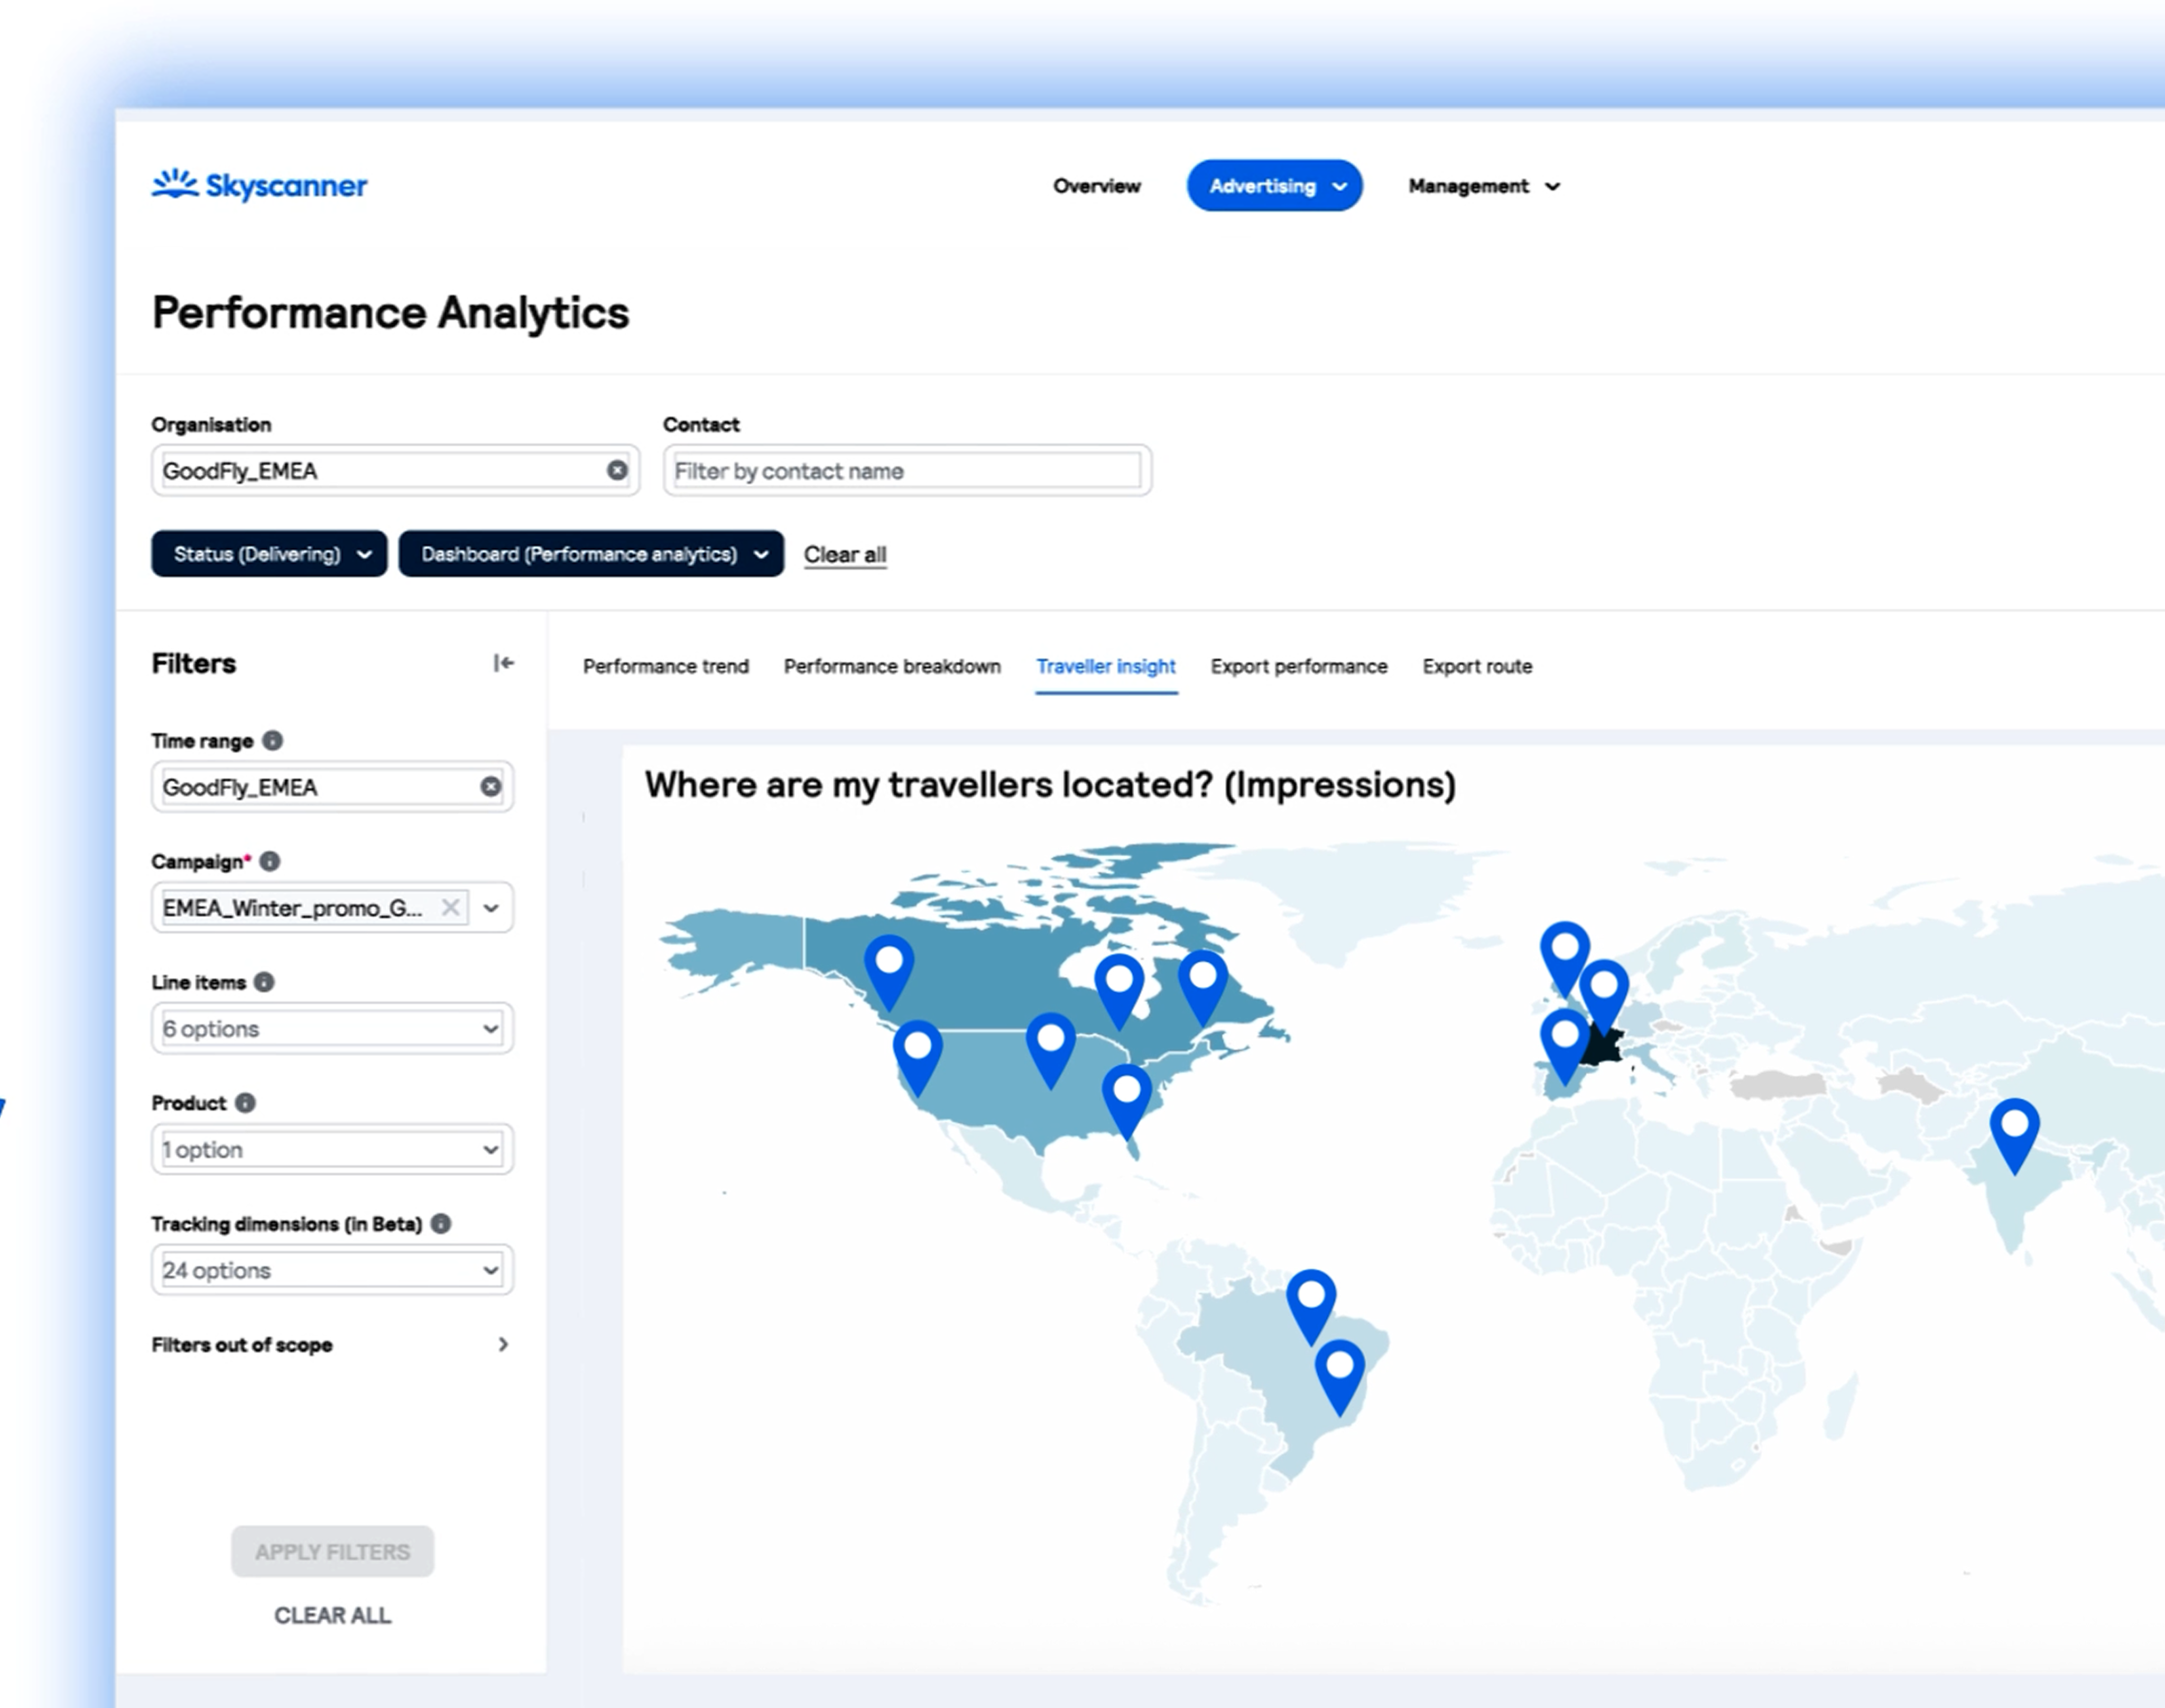Screen dimensions: 2165x1708
Task: Open the Export route tab
Action: tap(1476, 666)
